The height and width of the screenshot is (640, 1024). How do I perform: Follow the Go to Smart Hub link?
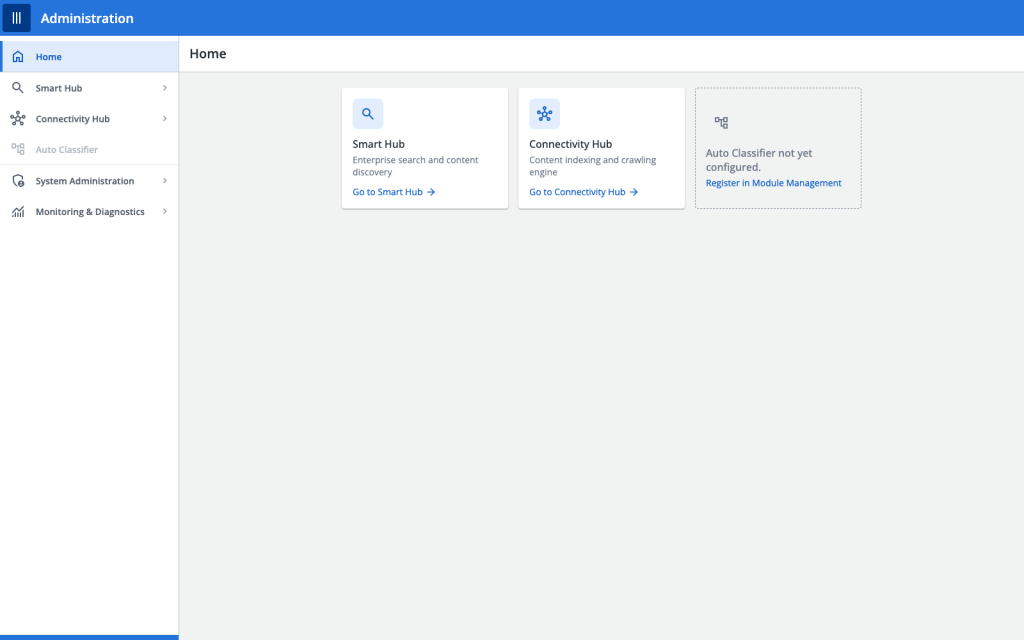(394, 192)
